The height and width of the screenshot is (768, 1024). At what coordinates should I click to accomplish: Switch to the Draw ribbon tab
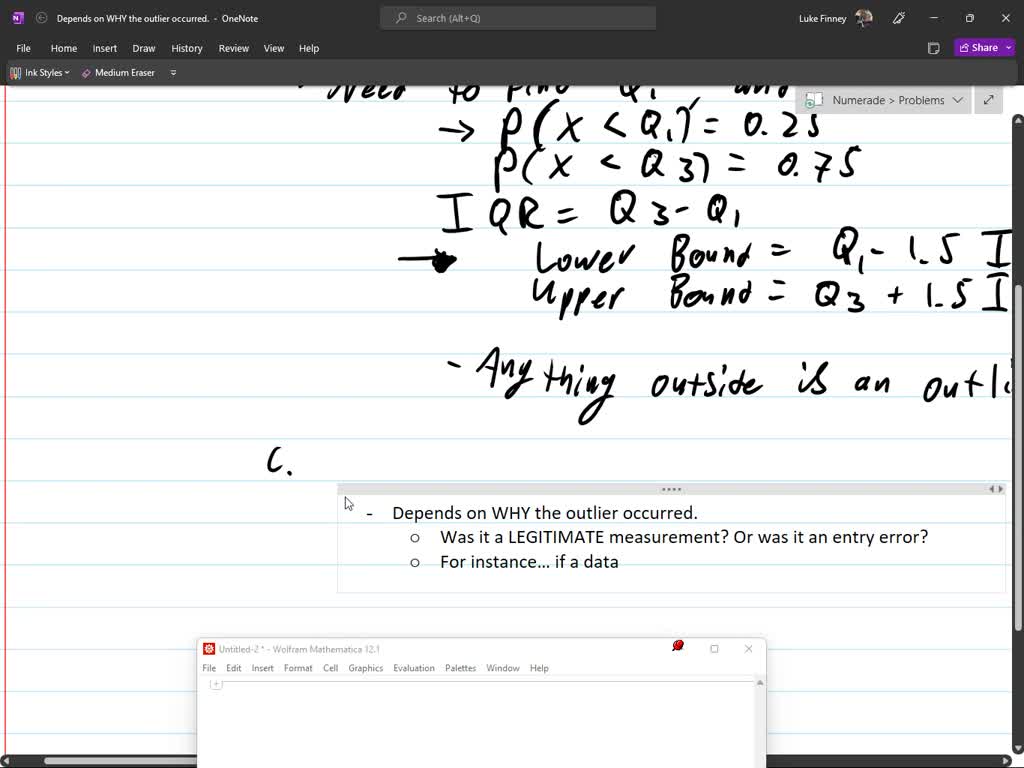click(143, 47)
